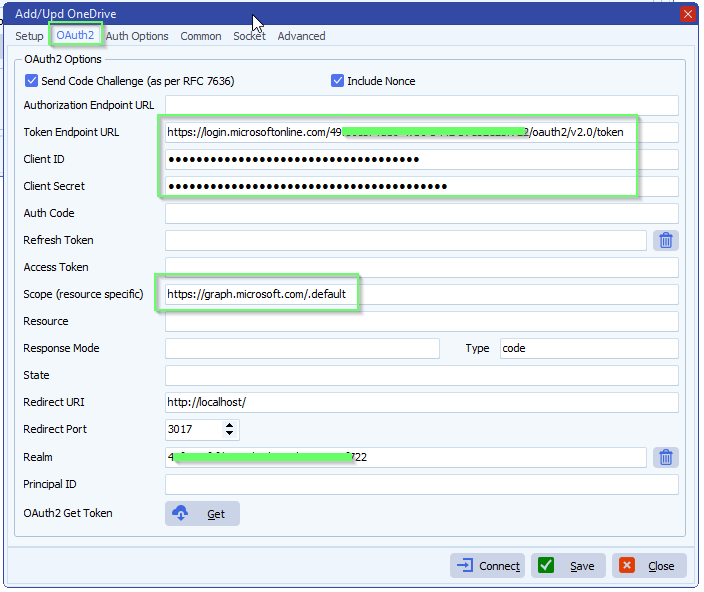Open the Auth Options tab
Viewport: 704px width, 592px height.
coord(137,36)
